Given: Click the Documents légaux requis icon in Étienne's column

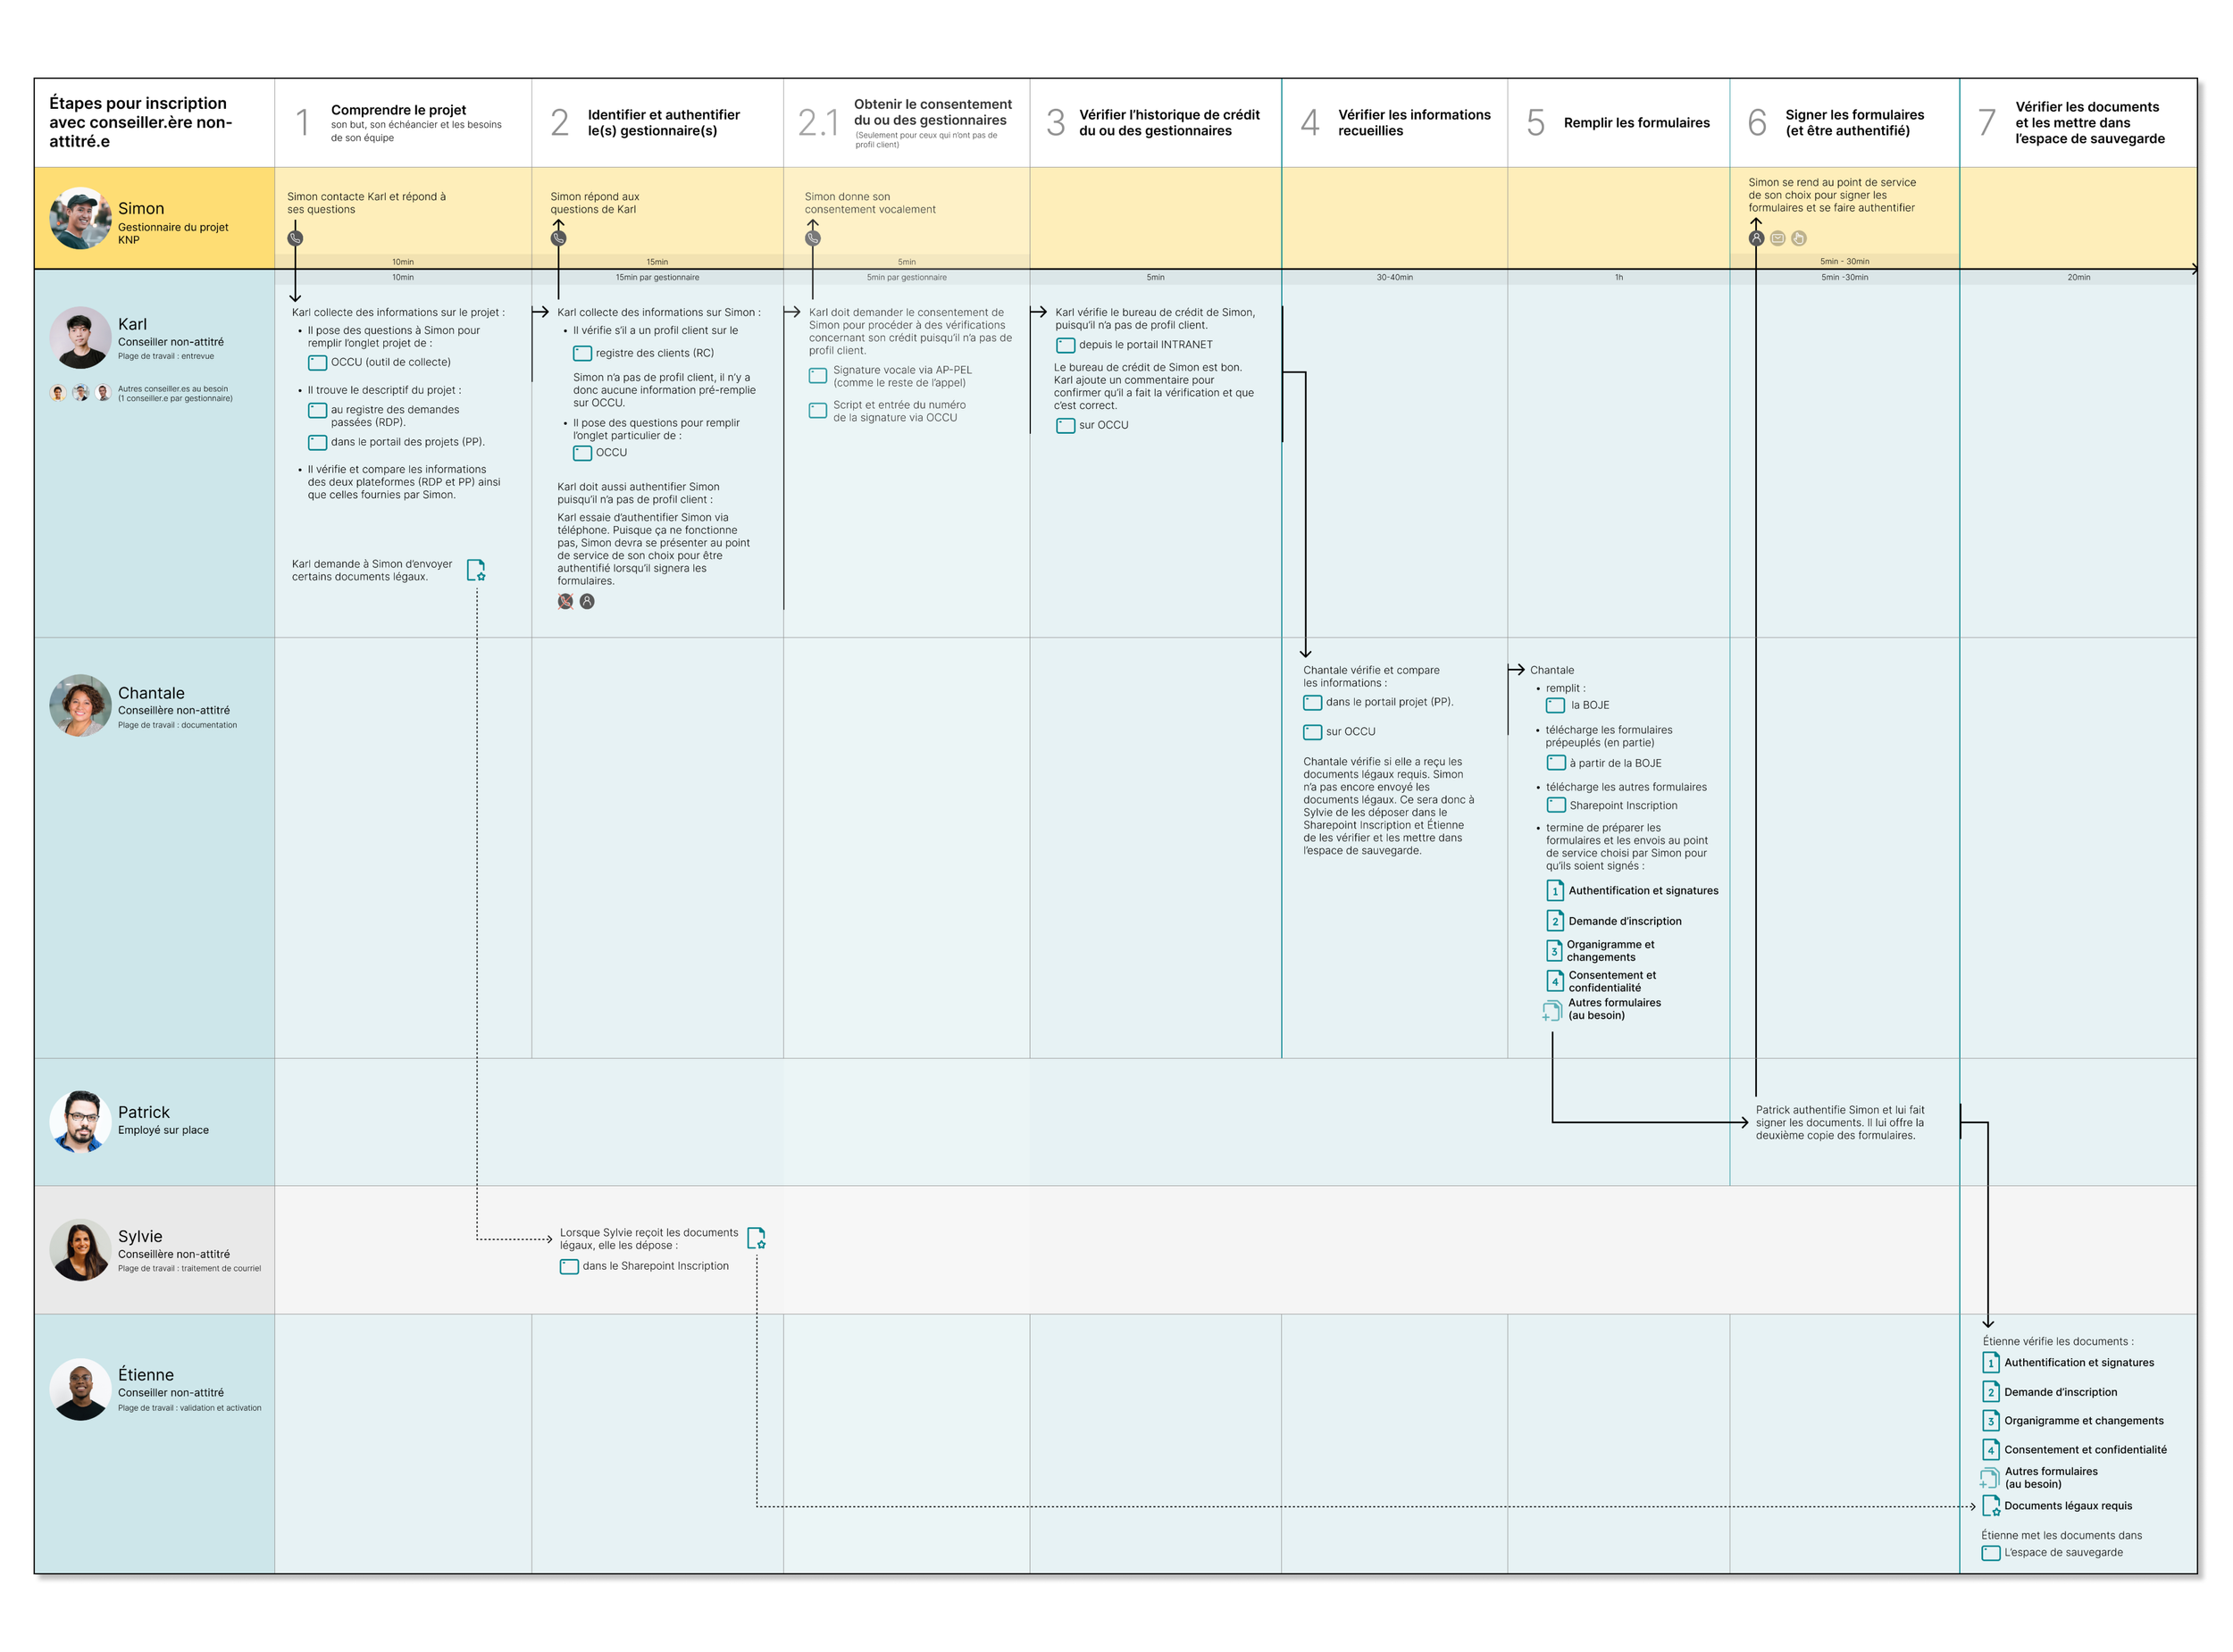Looking at the screenshot, I should click(x=1990, y=1506).
